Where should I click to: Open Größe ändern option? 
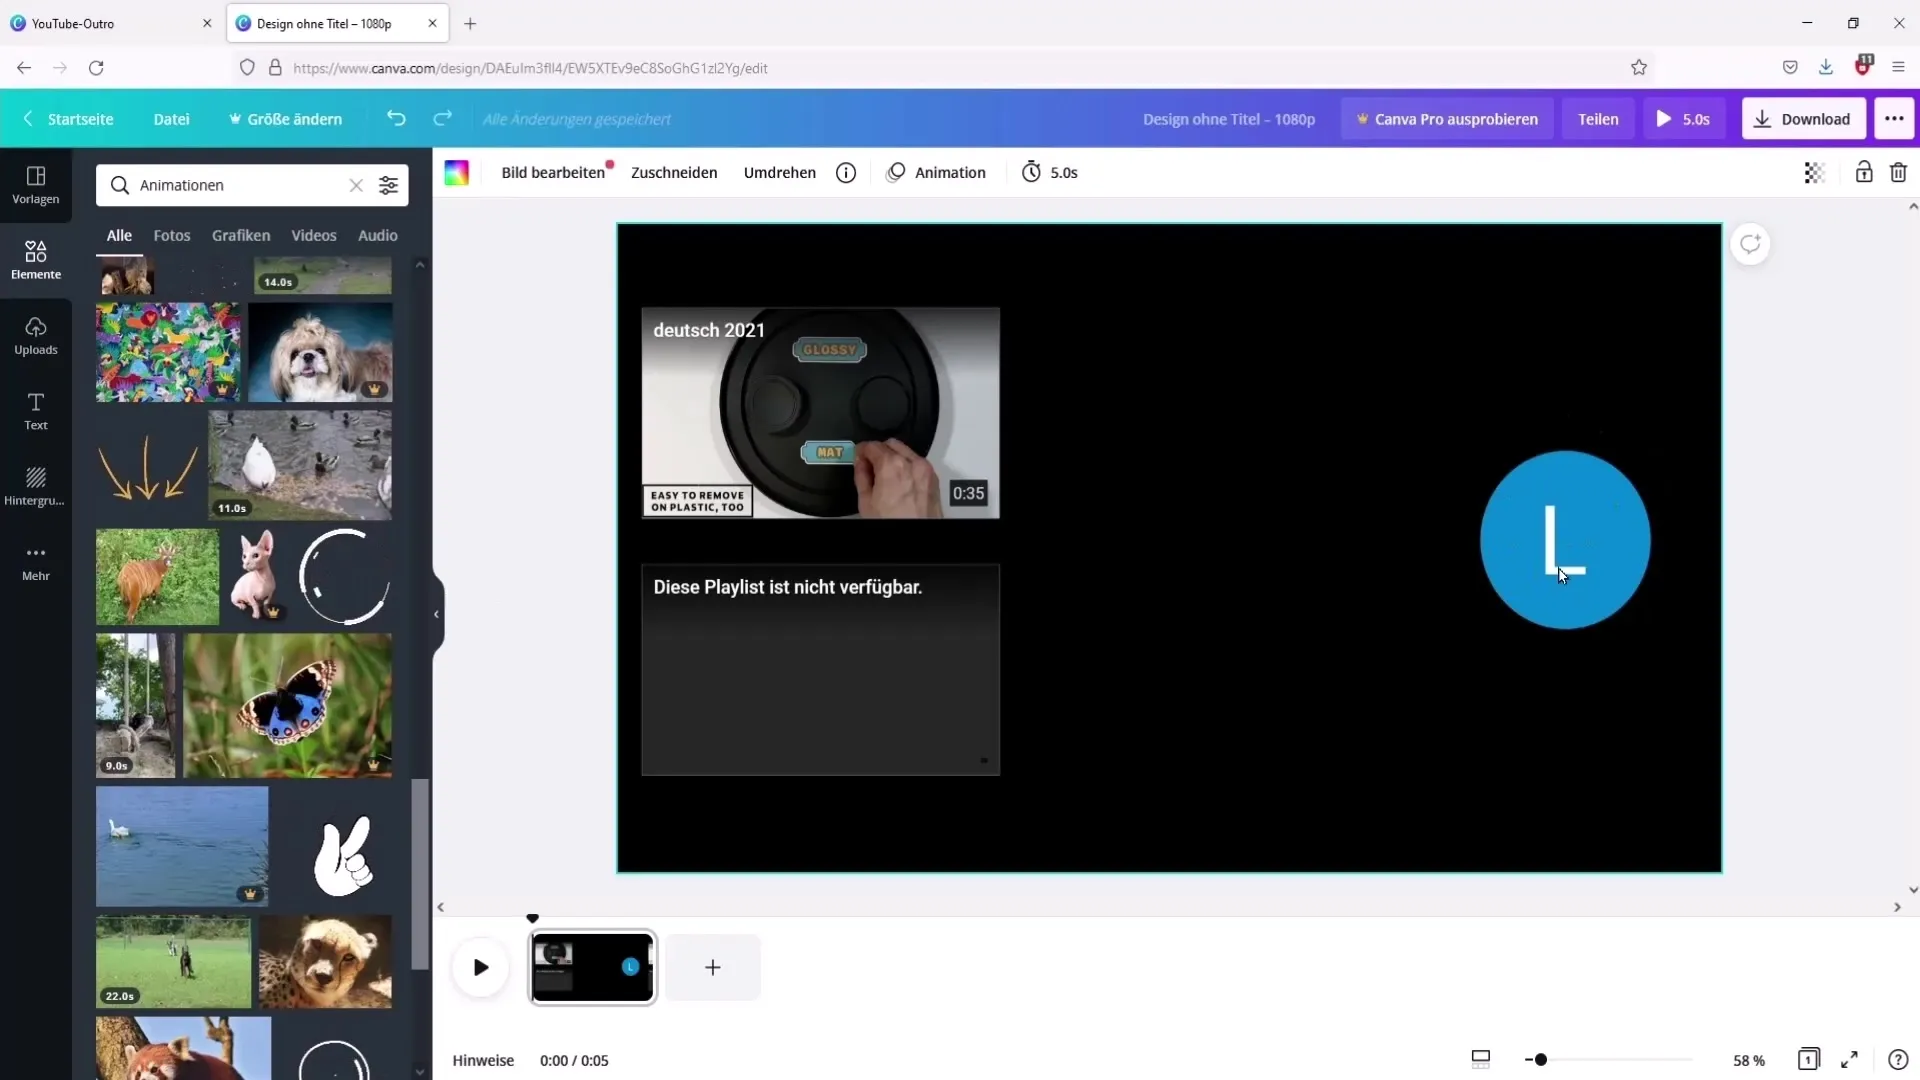[286, 118]
